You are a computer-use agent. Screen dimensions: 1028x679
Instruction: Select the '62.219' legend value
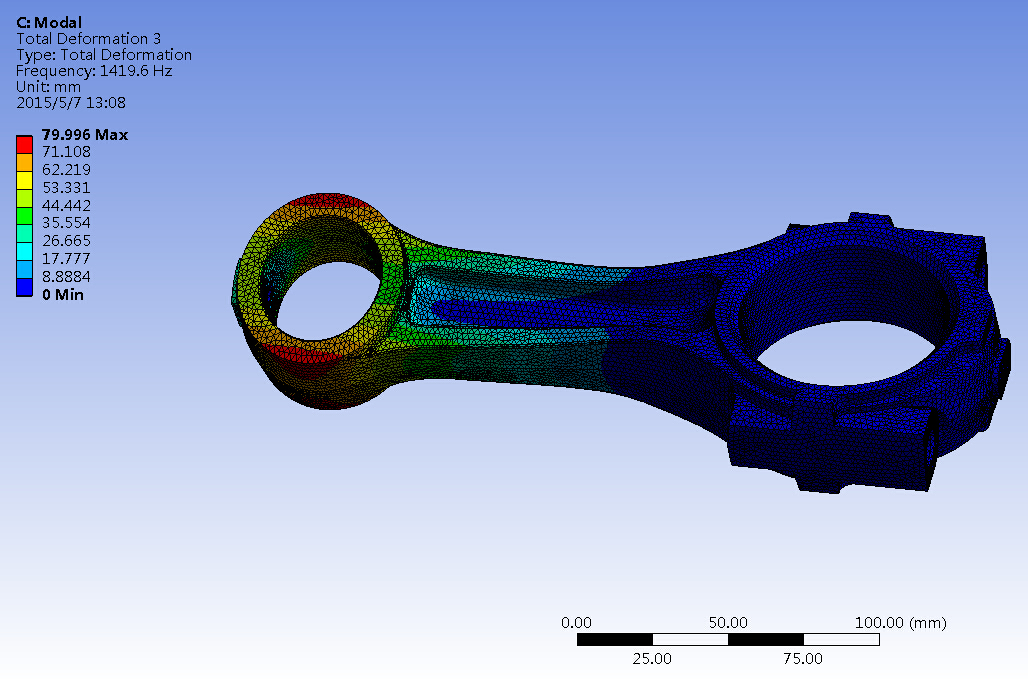66,170
